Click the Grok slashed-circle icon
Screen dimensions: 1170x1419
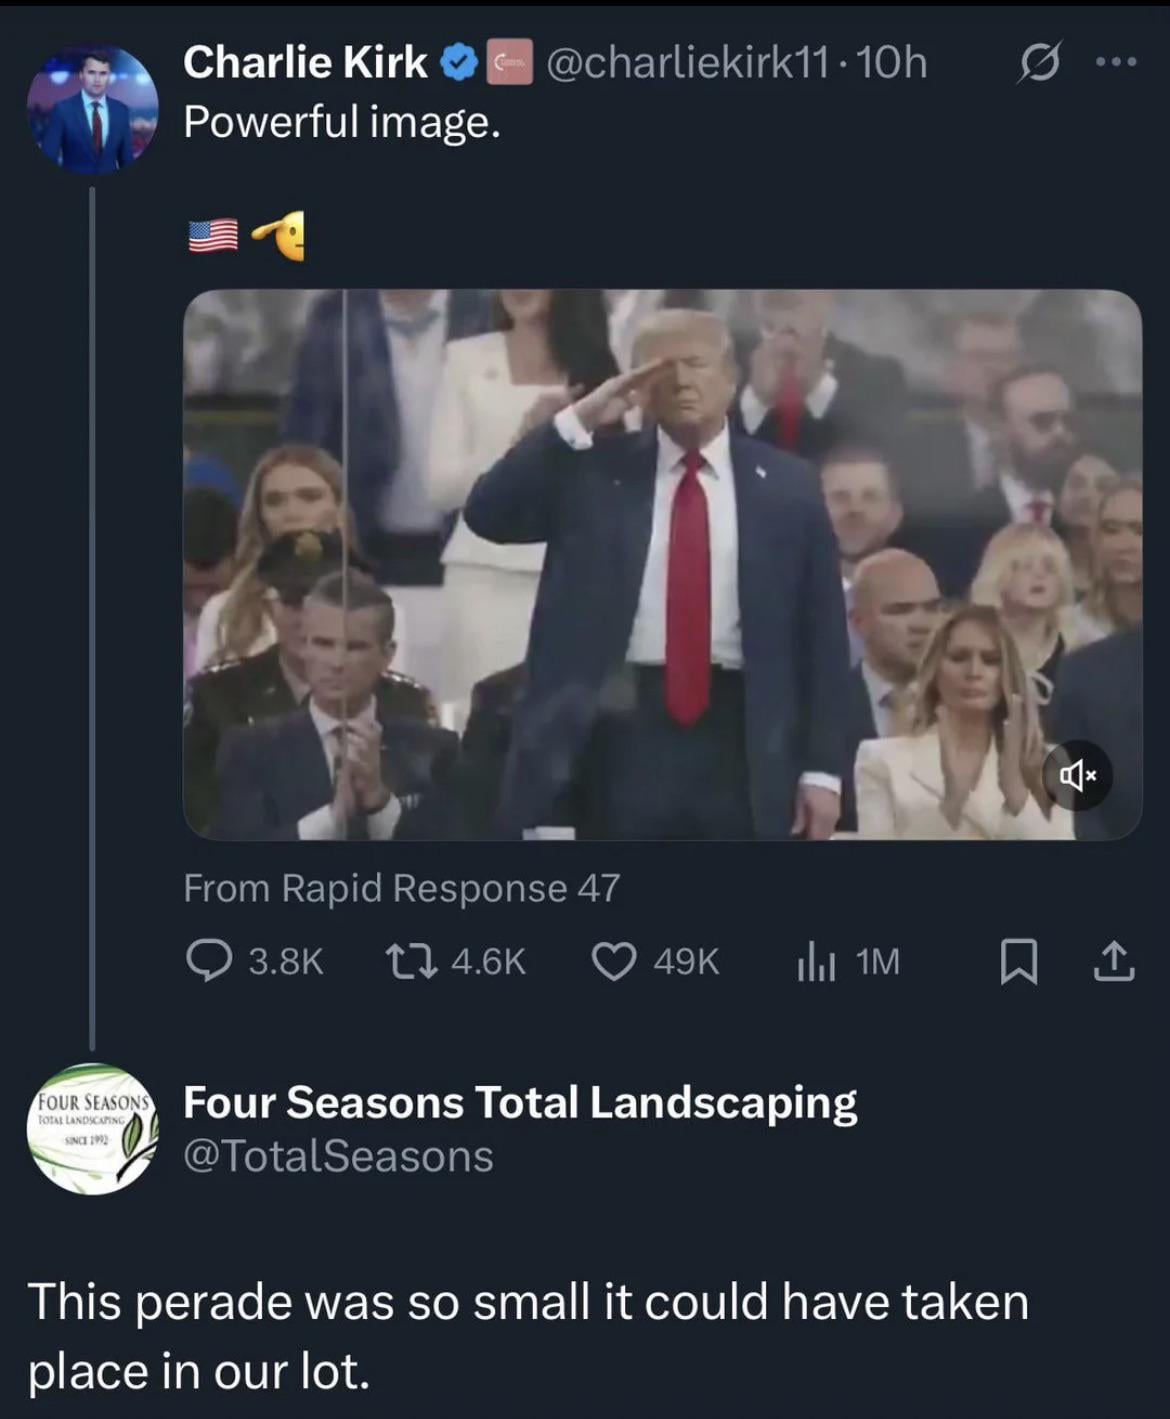pyautogui.click(x=1038, y=64)
